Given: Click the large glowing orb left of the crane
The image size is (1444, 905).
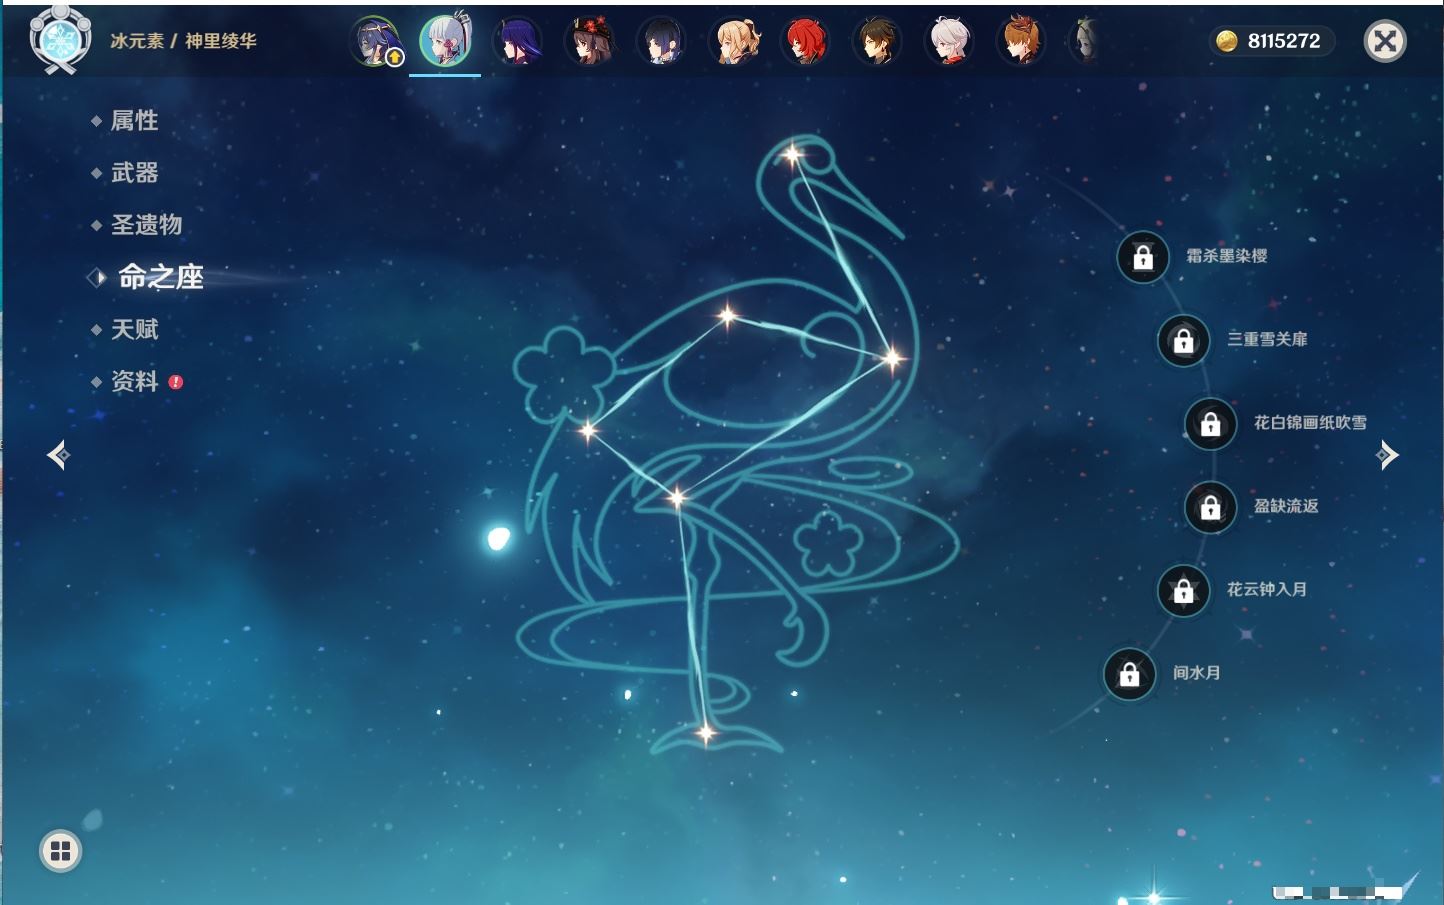Looking at the screenshot, I should coord(498,539).
